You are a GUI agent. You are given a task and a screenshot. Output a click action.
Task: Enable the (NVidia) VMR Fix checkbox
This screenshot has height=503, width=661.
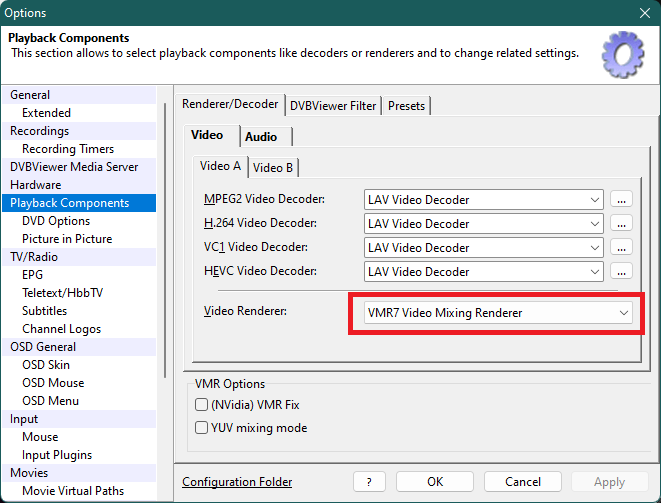[x=200, y=405]
